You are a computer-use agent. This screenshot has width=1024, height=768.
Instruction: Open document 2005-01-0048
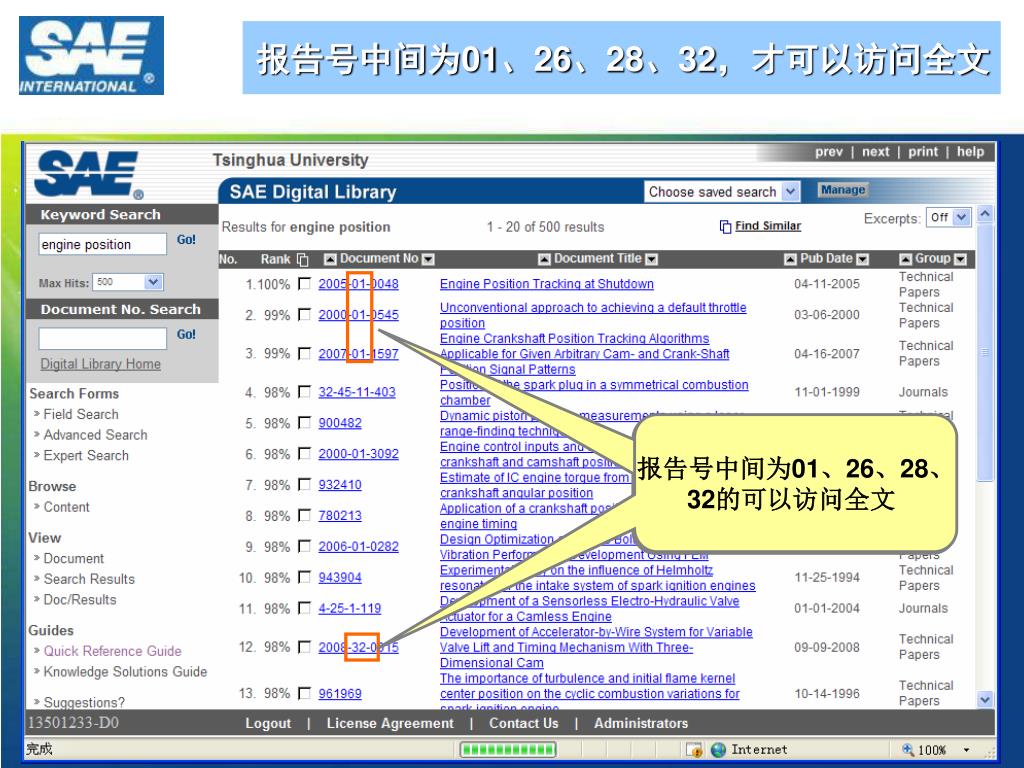pyautogui.click(x=359, y=283)
